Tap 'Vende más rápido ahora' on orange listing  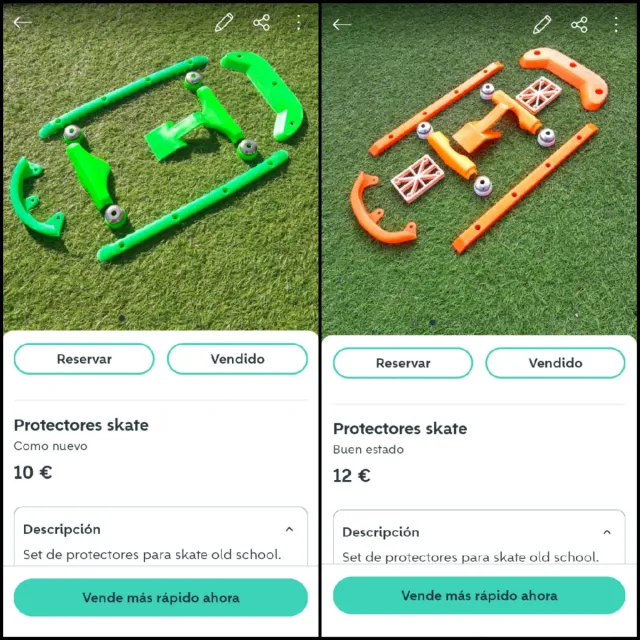(x=479, y=596)
